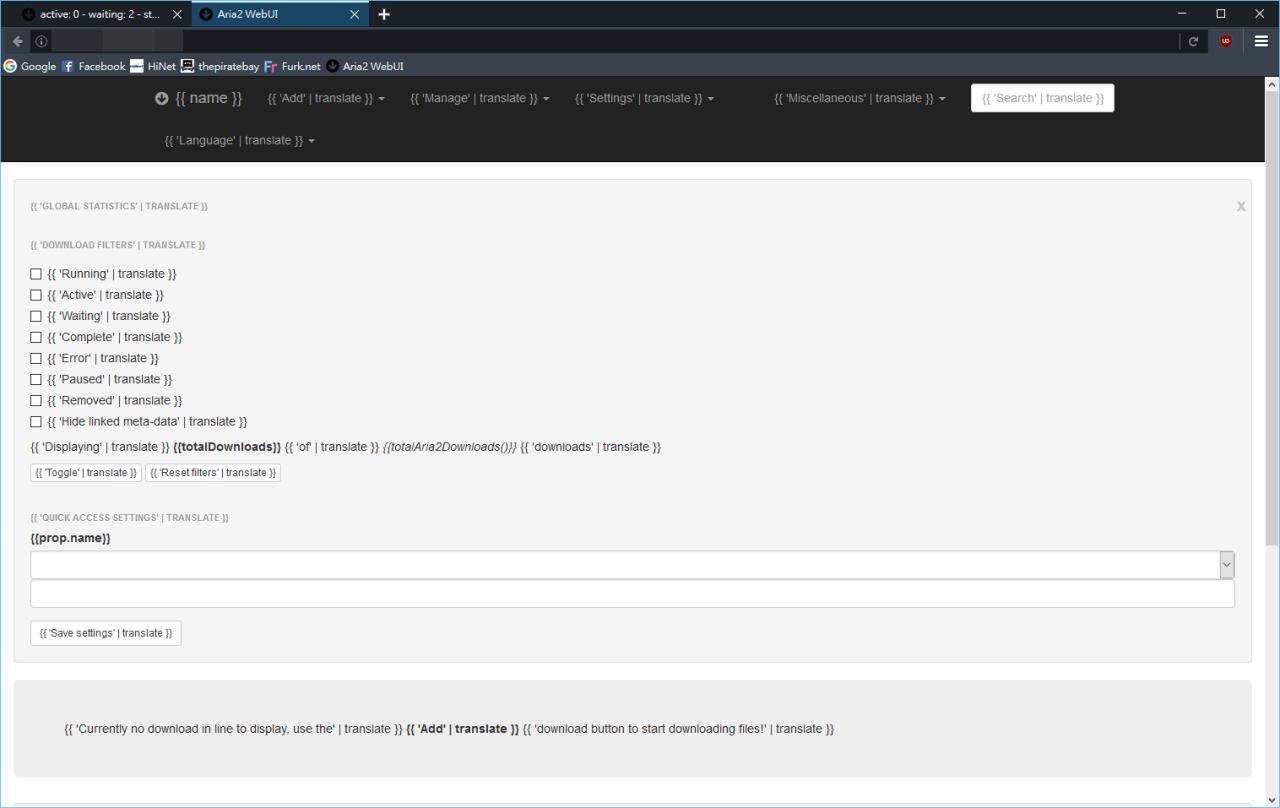Minimize the browser window
Screen dimensions: 1280x808
1183,14
